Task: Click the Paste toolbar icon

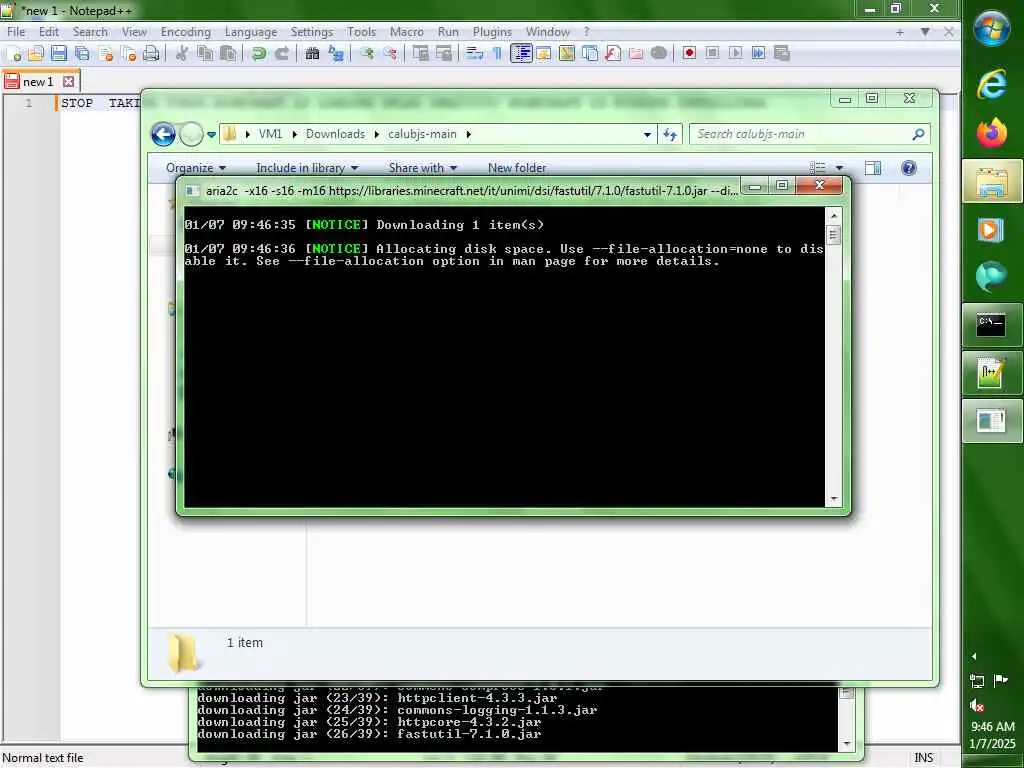Action: pos(228,54)
